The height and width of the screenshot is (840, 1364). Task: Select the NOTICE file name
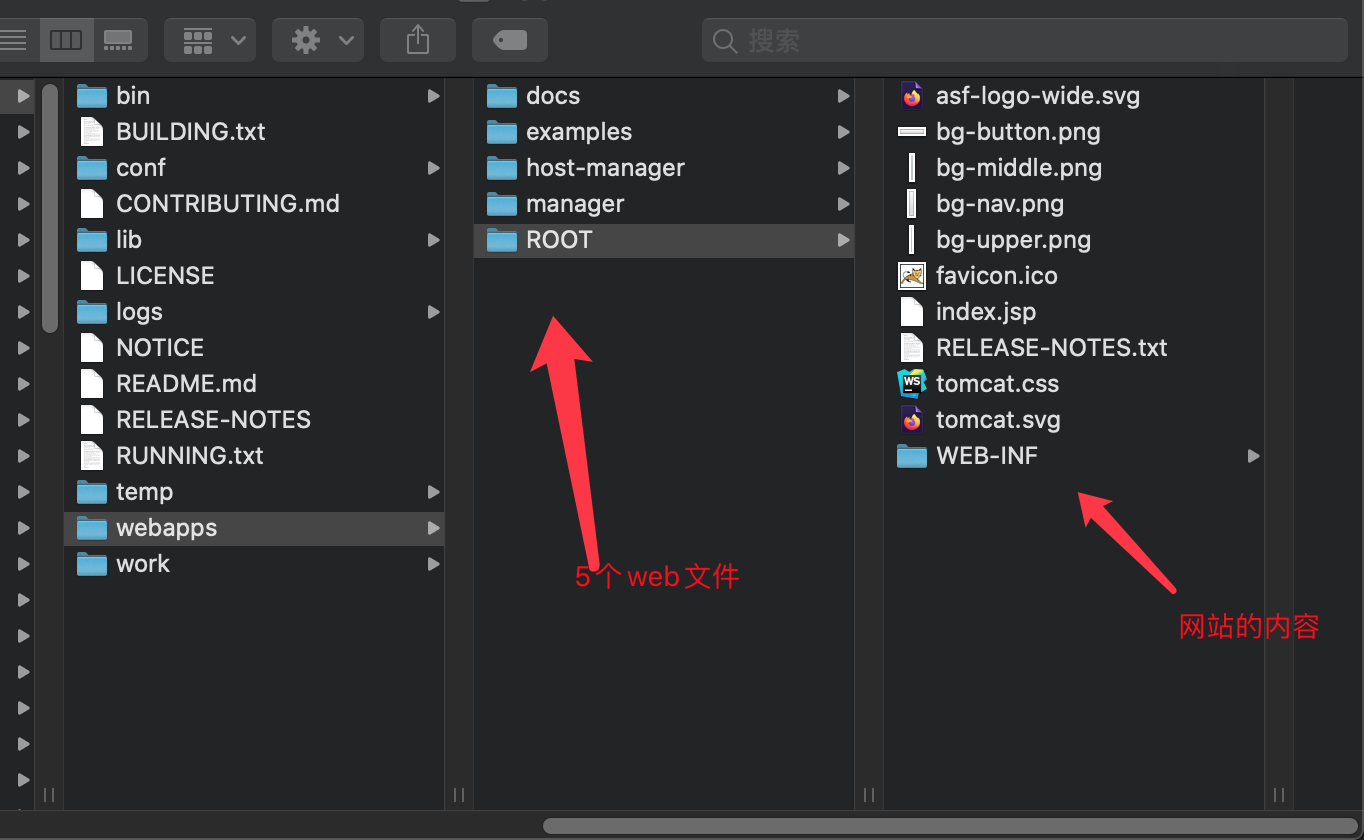pos(160,348)
